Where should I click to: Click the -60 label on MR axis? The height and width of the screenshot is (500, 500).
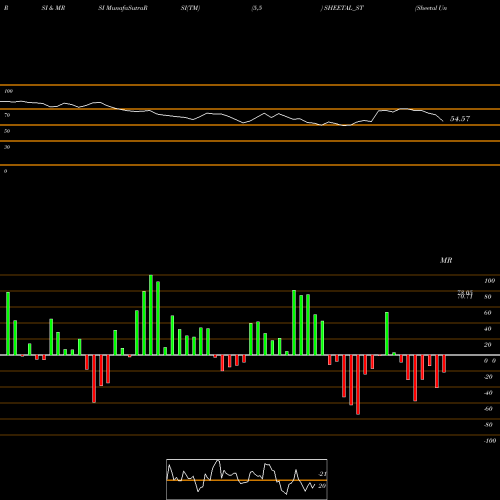pyautogui.click(x=488, y=409)
